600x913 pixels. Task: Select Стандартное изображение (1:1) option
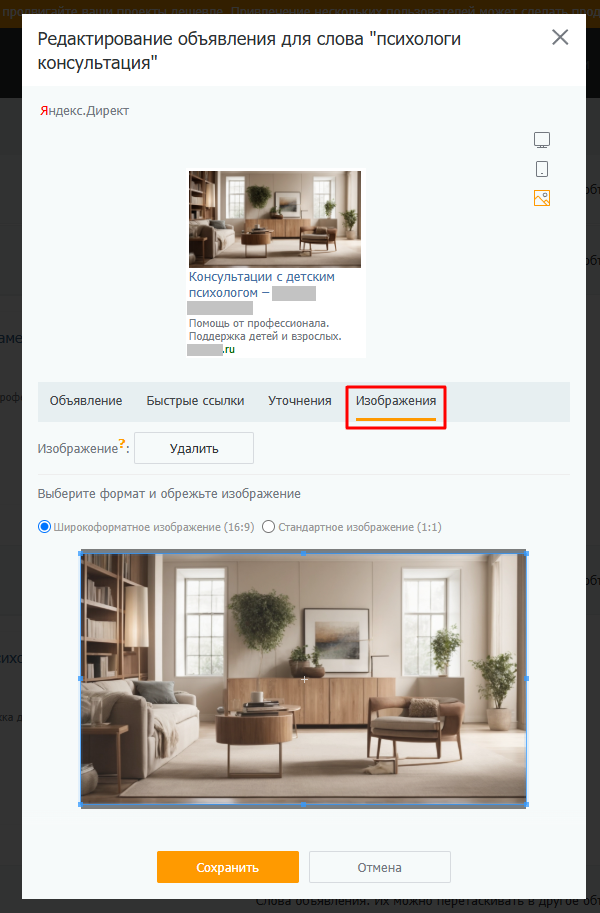[x=268, y=527]
